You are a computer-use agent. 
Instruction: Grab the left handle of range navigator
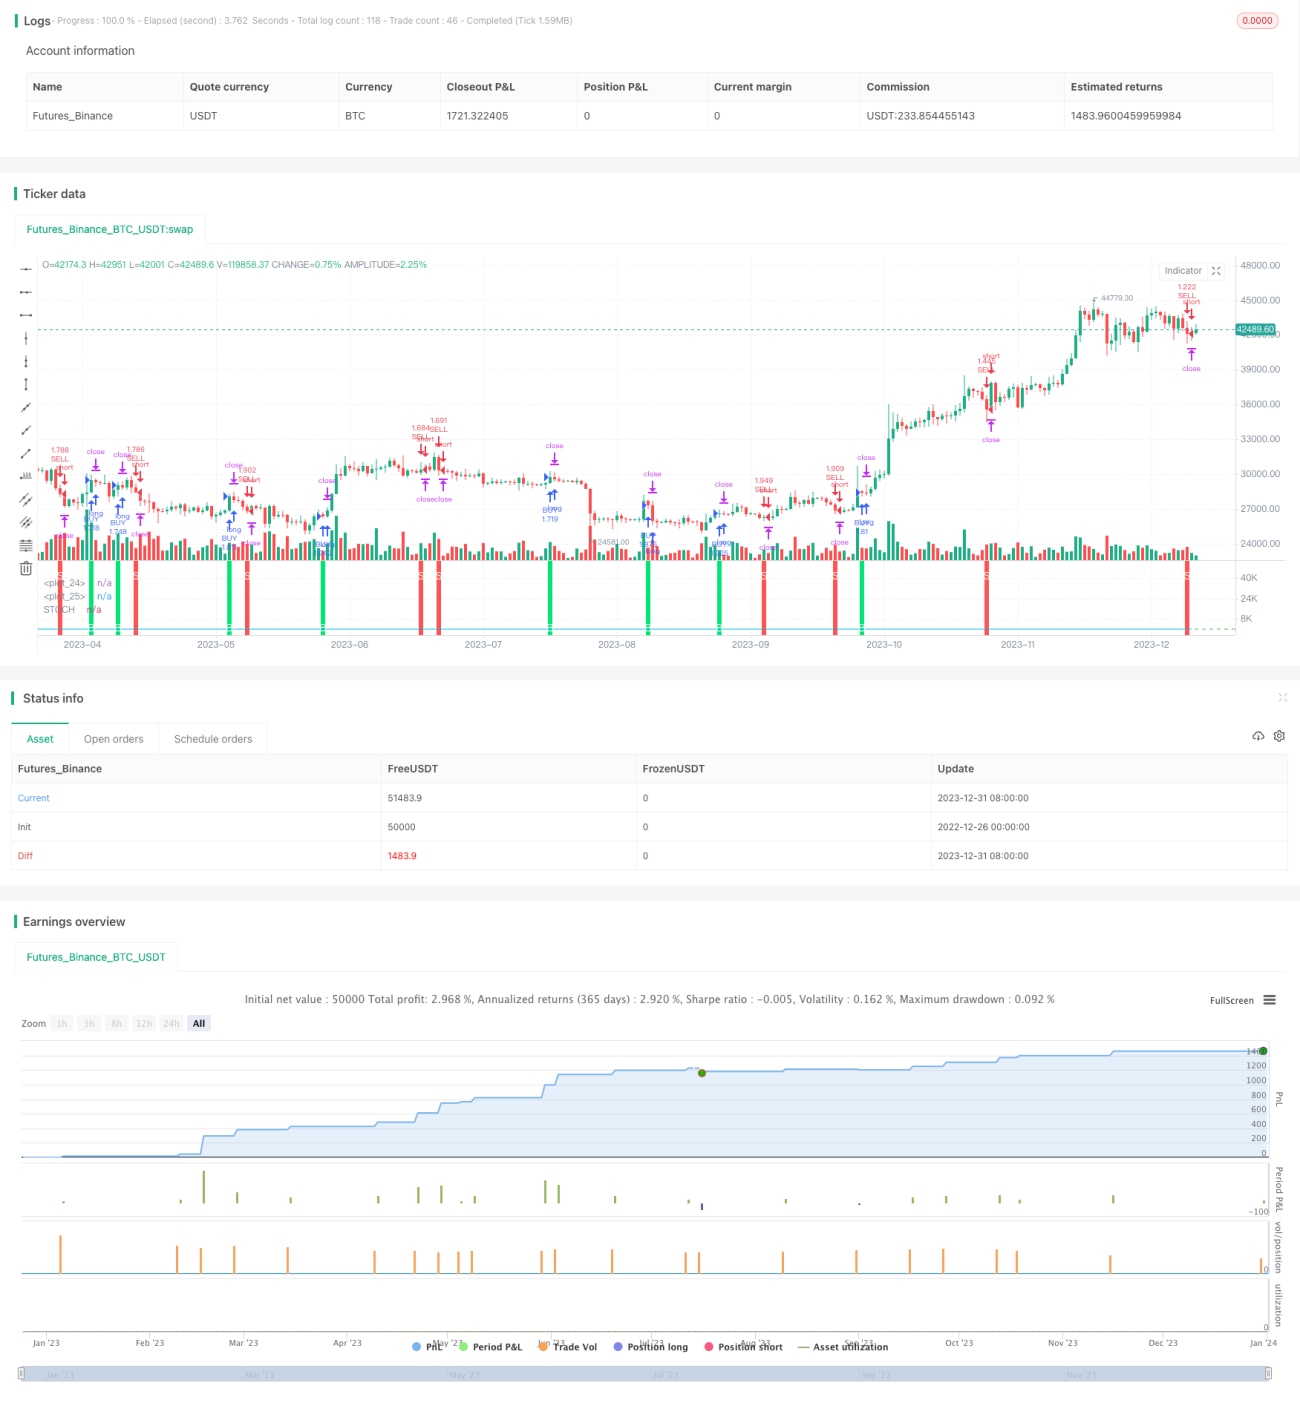pos(22,1374)
